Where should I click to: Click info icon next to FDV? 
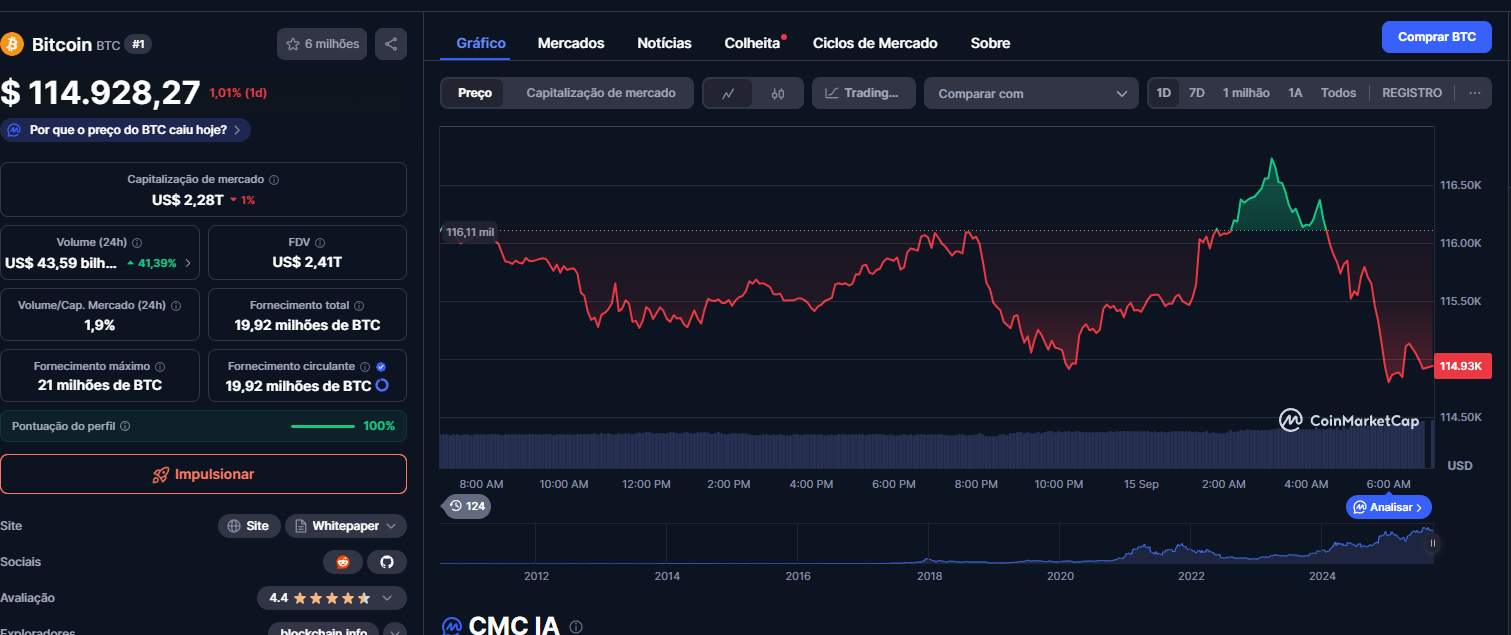tap(322, 243)
